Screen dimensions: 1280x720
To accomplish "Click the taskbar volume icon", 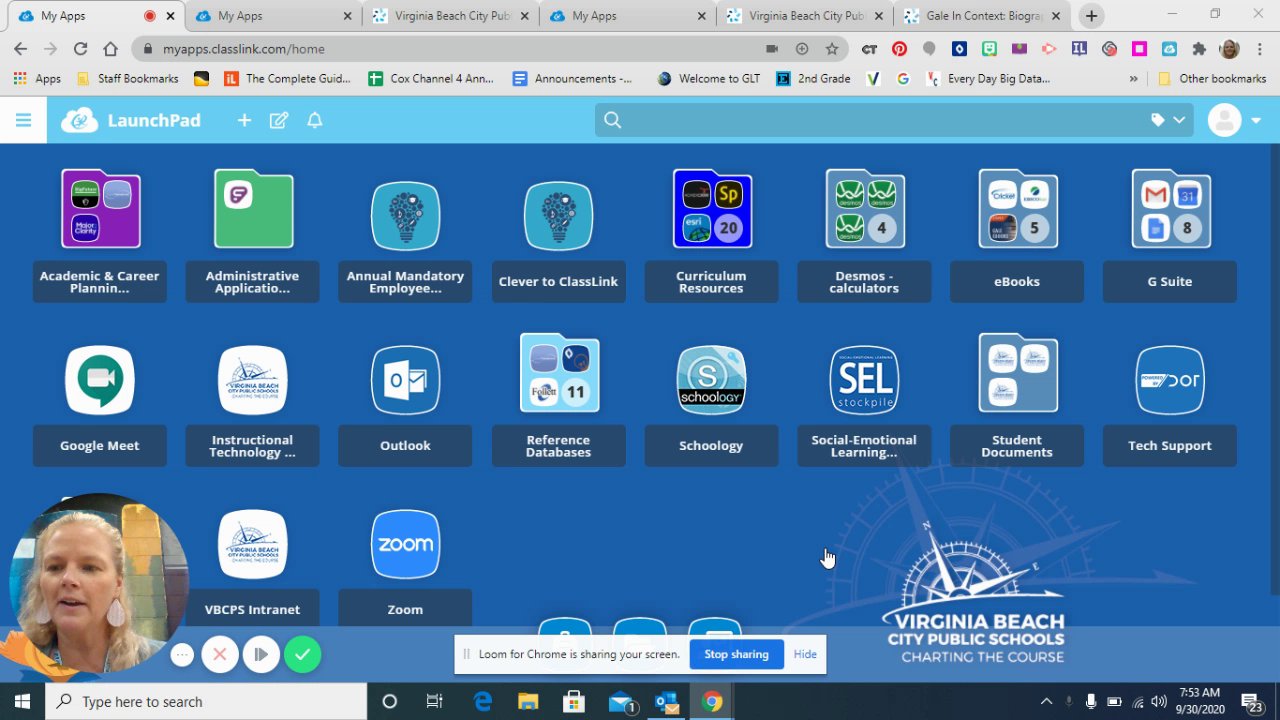I will coord(1159,701).
